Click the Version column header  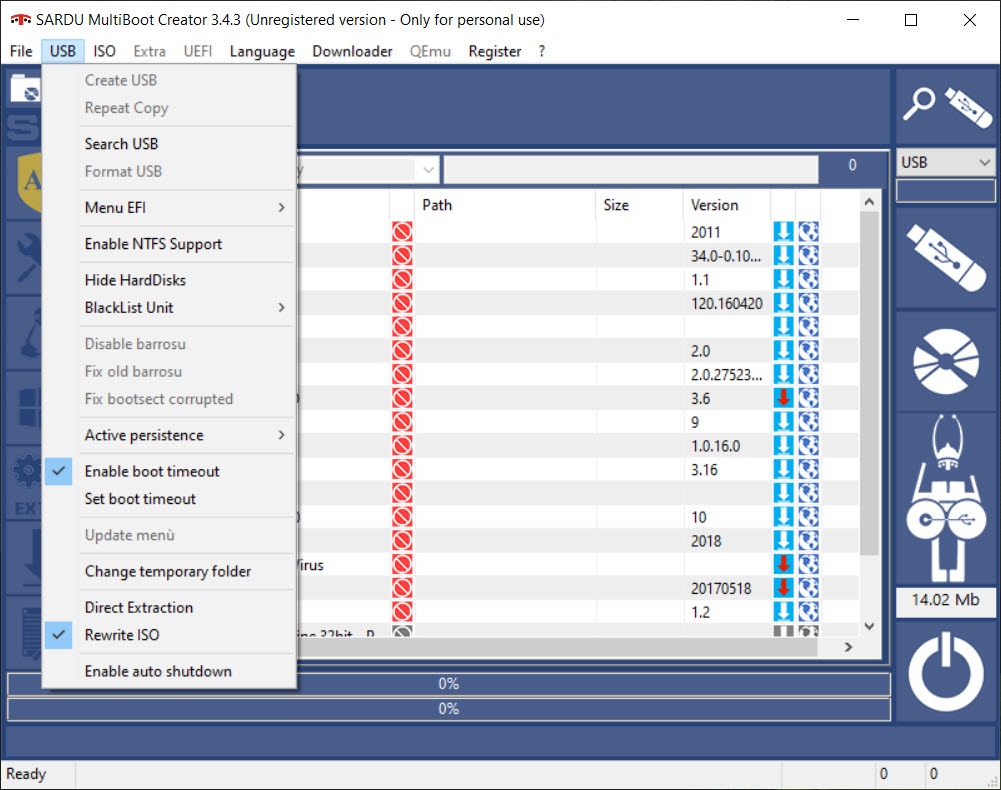[726, 205]
